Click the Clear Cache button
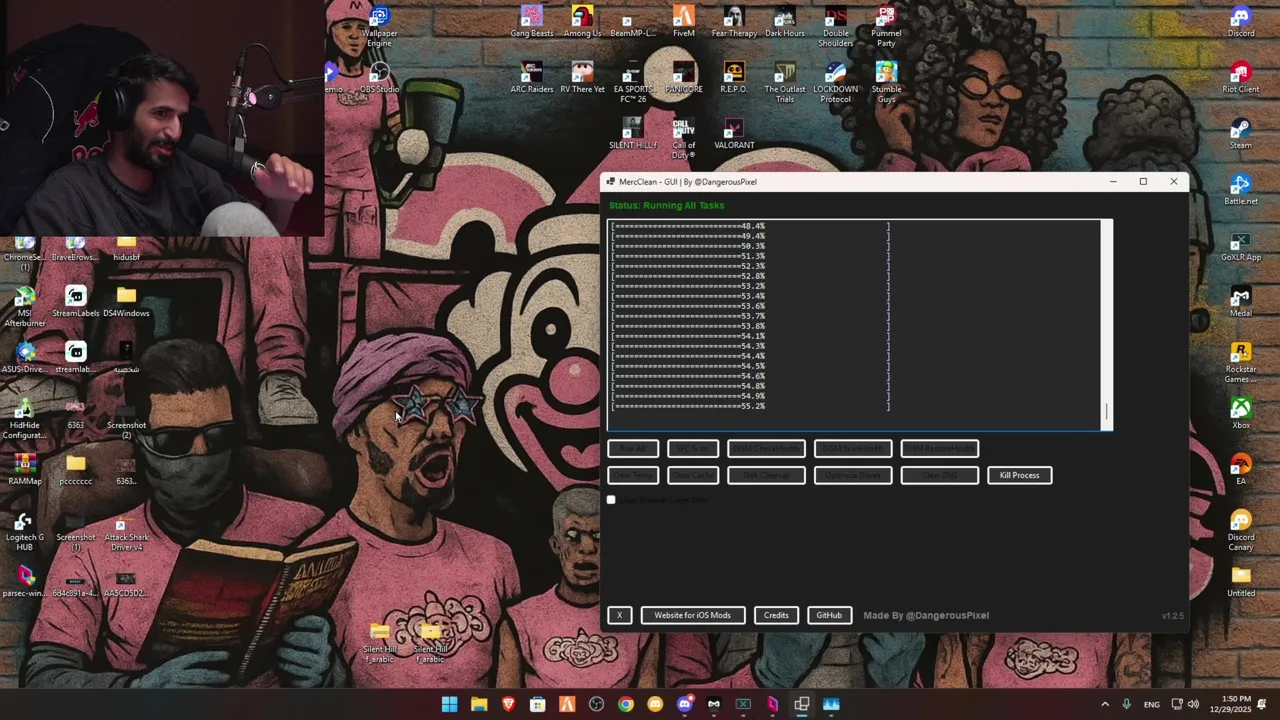 (693, 475)
